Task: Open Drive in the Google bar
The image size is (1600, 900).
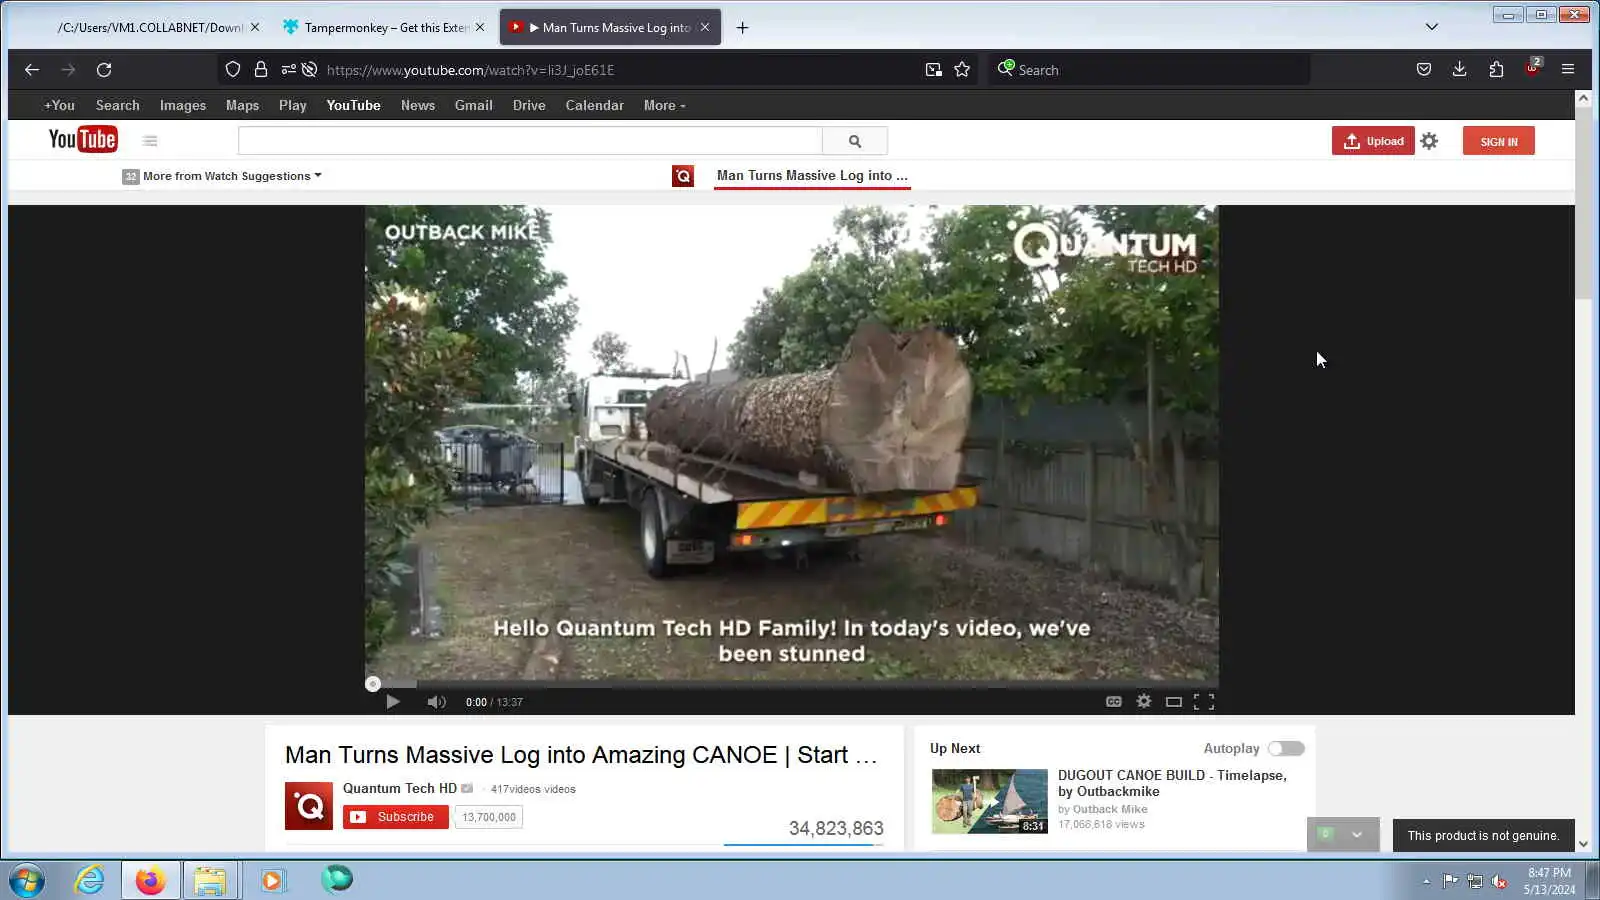Action: coord(529,106)
